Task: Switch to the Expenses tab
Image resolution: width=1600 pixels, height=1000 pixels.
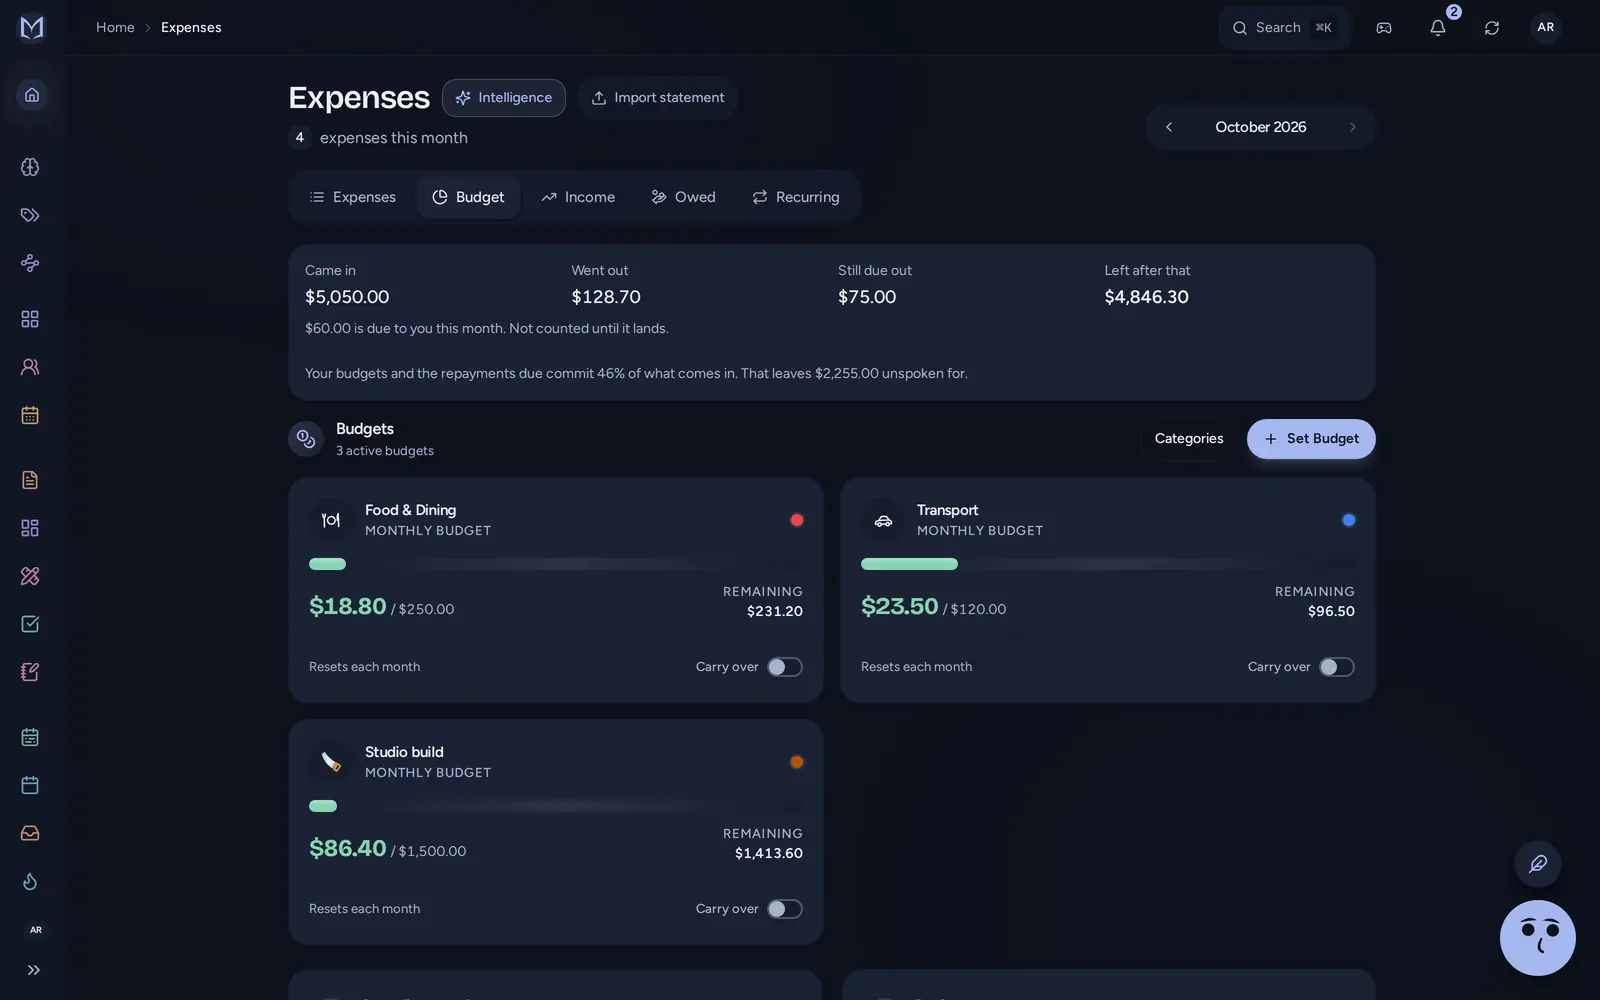Action: [353, 197]
